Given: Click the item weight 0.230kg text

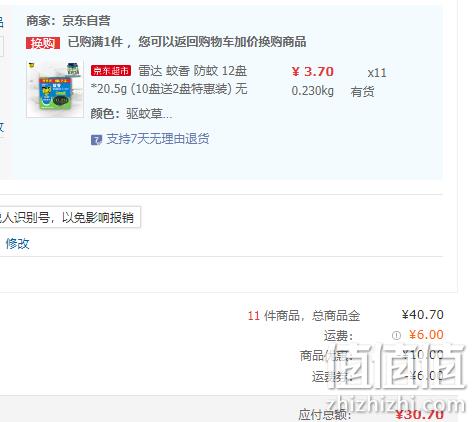Looking at the screenshot, I should 313,91.
